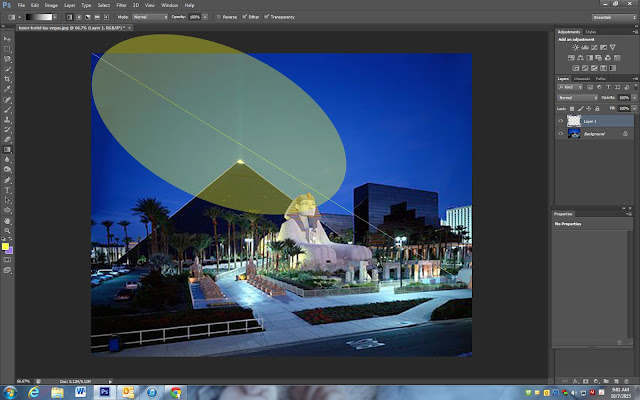Switch to the Styles tab
640x400 pixels.
(590, 32)
